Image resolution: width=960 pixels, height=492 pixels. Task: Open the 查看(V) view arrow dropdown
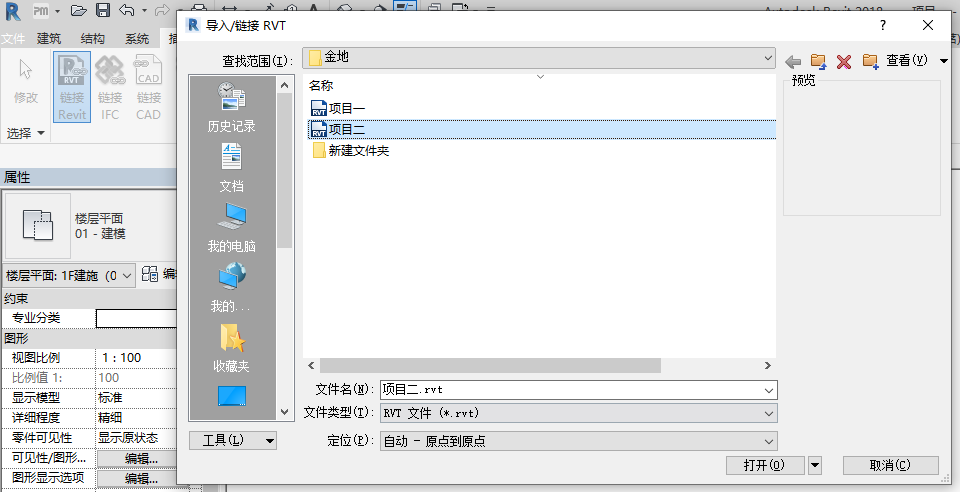tap(943, 61)
